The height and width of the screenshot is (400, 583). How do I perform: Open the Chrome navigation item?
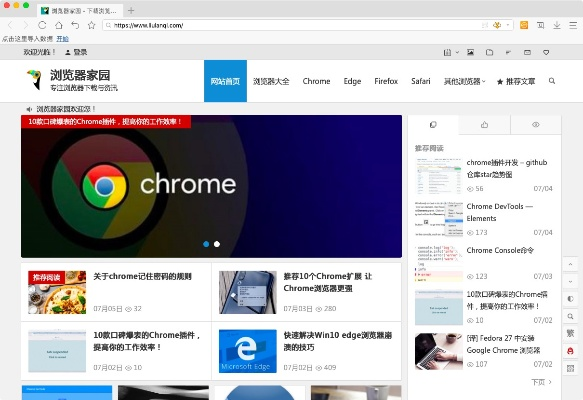(x=316, y=81)
